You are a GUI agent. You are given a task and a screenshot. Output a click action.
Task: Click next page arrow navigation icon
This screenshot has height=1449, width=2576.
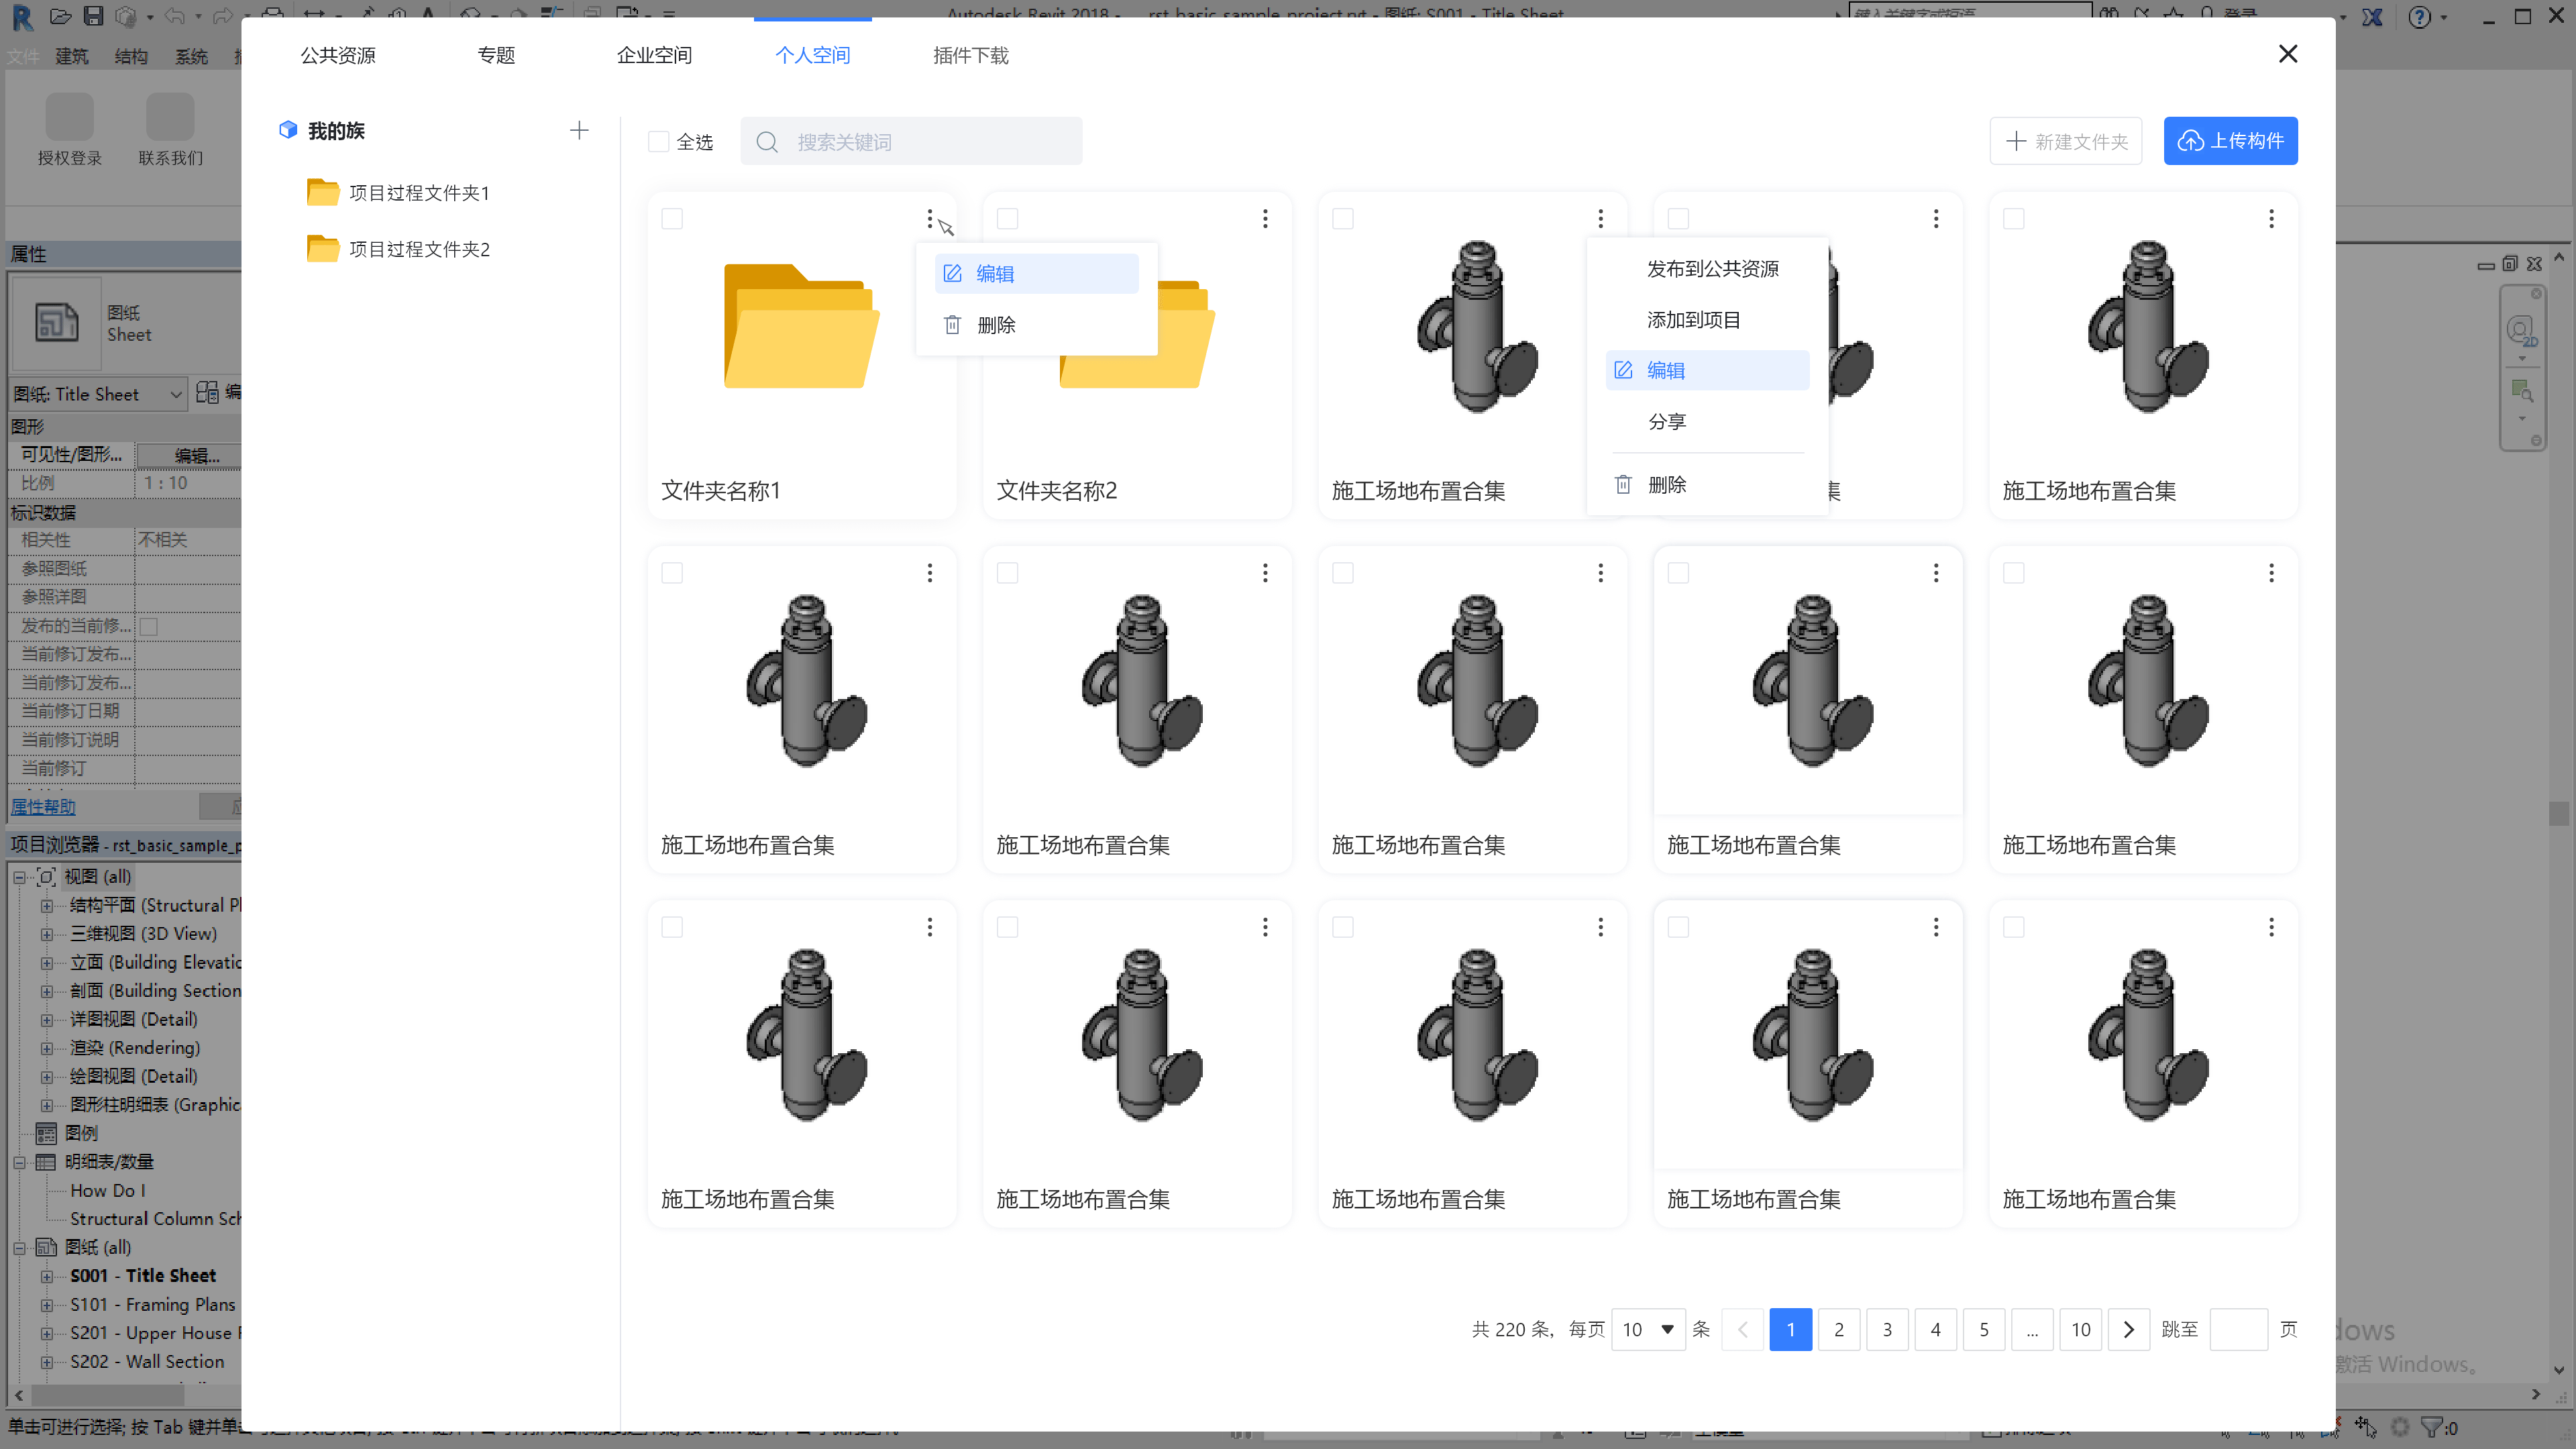pos(2130,1330)
